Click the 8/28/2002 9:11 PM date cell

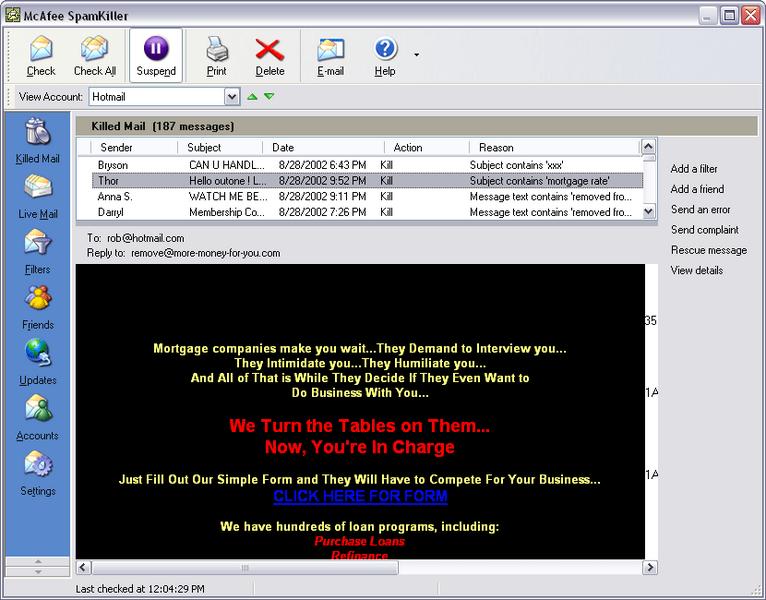[x=322, y=196]
